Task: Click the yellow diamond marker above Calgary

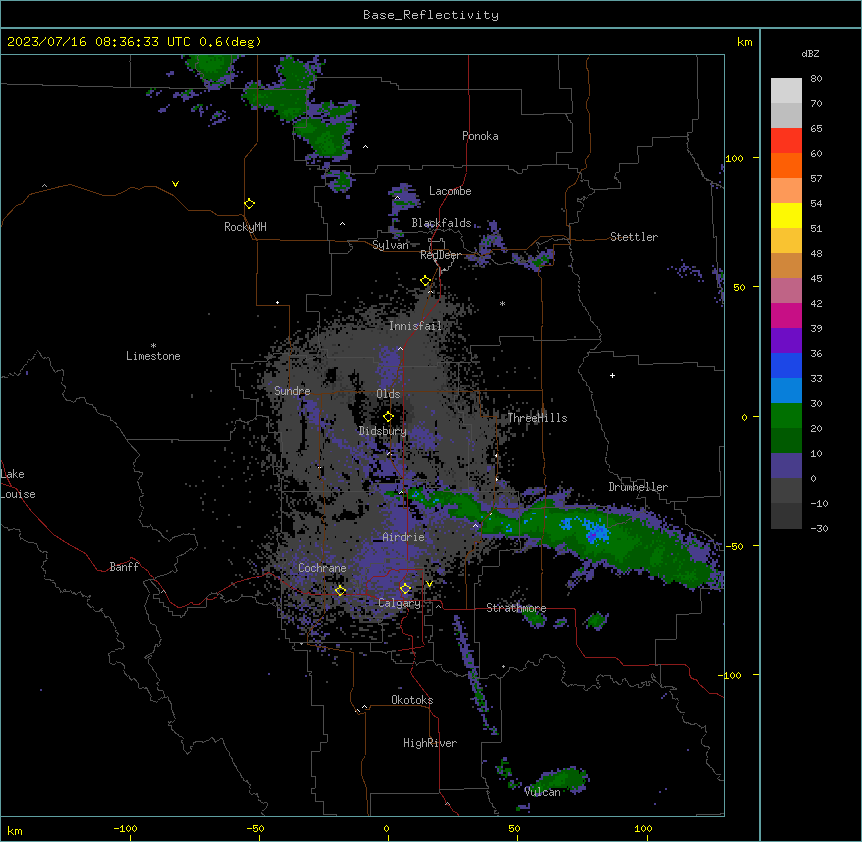Action: (405, 588)
